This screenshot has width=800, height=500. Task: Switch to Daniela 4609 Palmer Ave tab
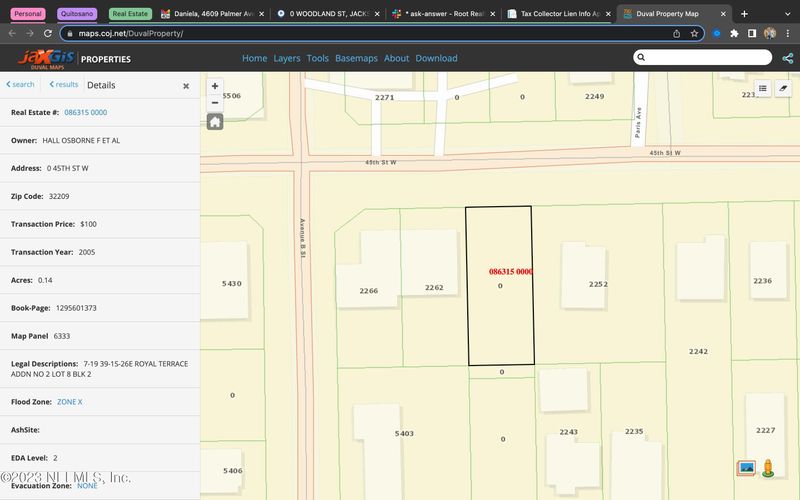pos(212,14)
